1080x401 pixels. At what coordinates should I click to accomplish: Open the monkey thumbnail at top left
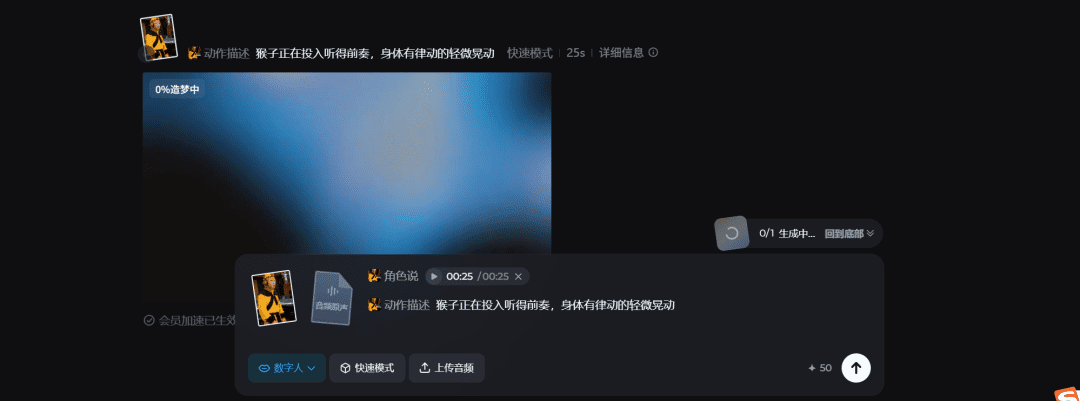(x=158, y=37)
